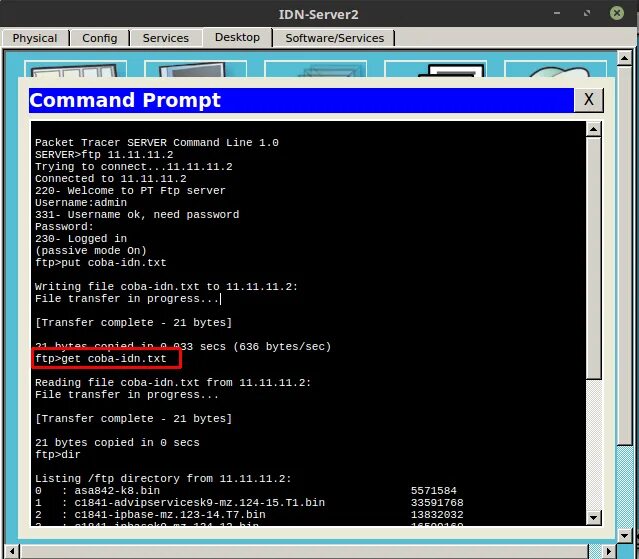Click the terminal vertical scrollbar thumb
Image resolution: width=639 pixels, height=559 pixels.
tap(593, 258)
